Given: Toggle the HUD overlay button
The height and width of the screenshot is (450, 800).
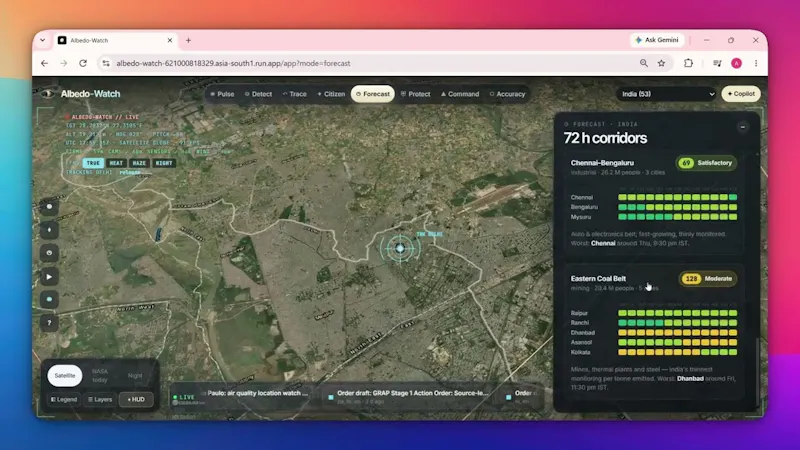Looking at the screenshot, I should pos(136,399).
